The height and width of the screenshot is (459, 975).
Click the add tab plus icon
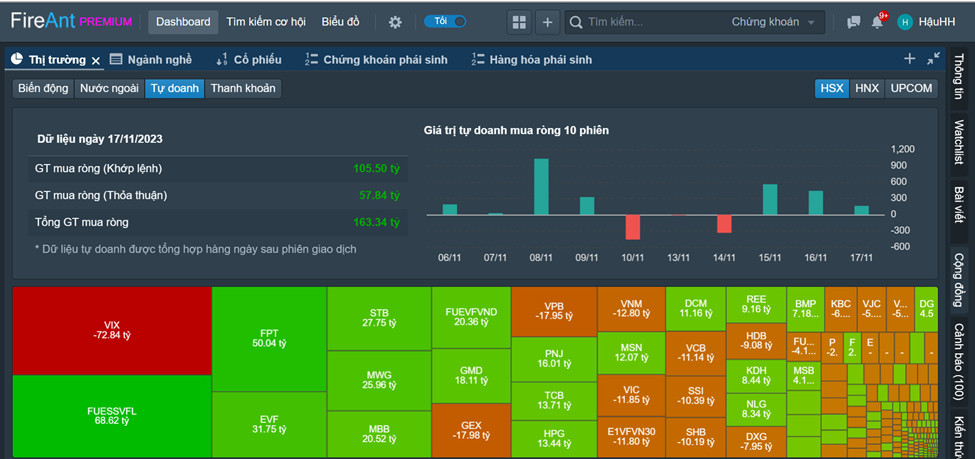[909, 59]
